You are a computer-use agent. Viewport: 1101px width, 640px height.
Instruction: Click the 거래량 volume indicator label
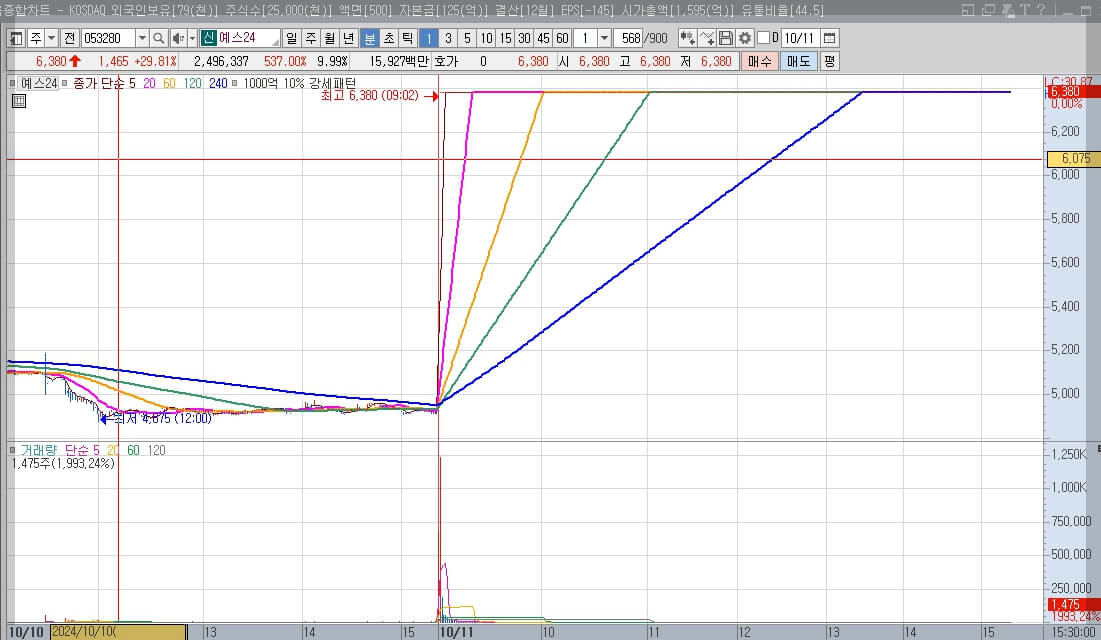(39, 450)
